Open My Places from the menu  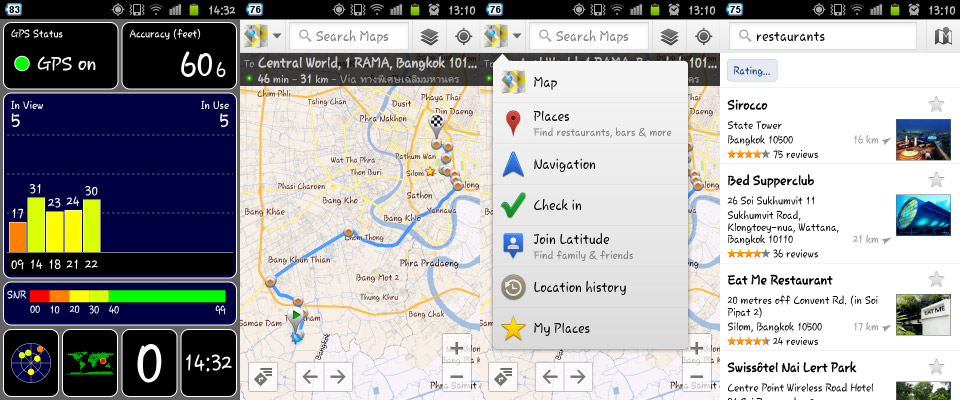tap(590, 328)
